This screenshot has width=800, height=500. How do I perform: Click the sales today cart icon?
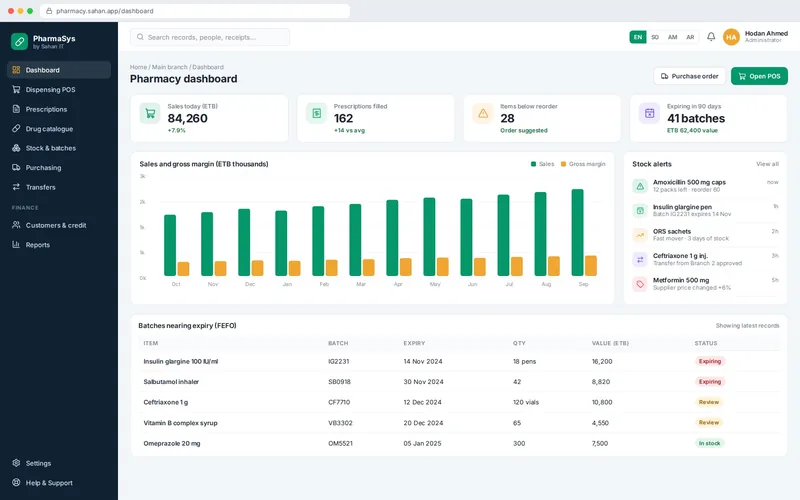(x=150, y=113)
